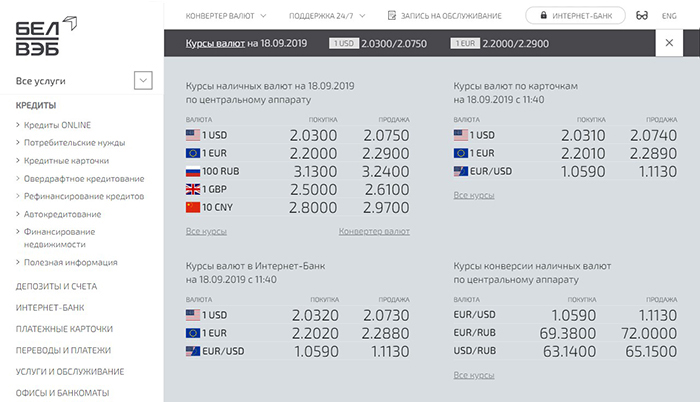Close the currency rates panel
This screenshot has height=402, width=700.
tap(669, 44)
